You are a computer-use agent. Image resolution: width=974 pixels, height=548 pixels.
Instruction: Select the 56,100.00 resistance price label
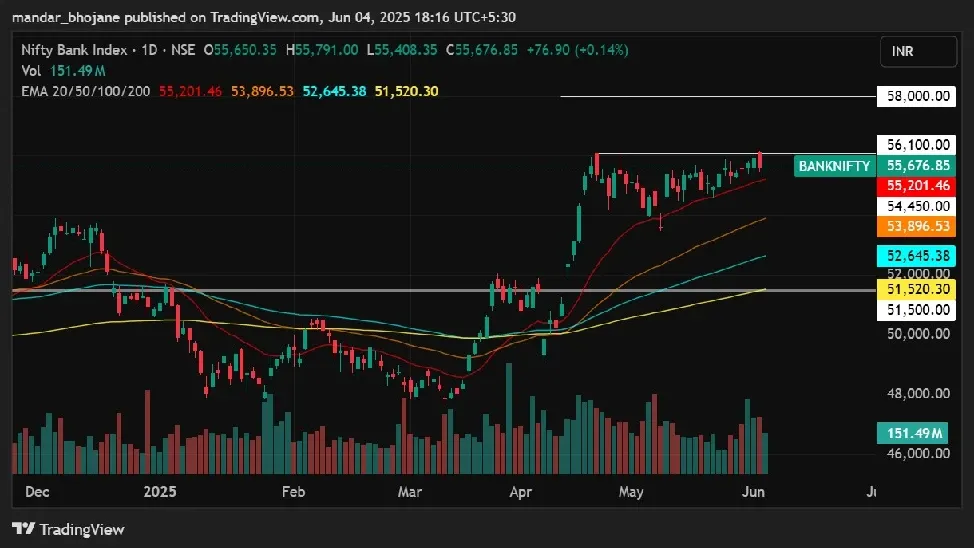pos(916,145)
